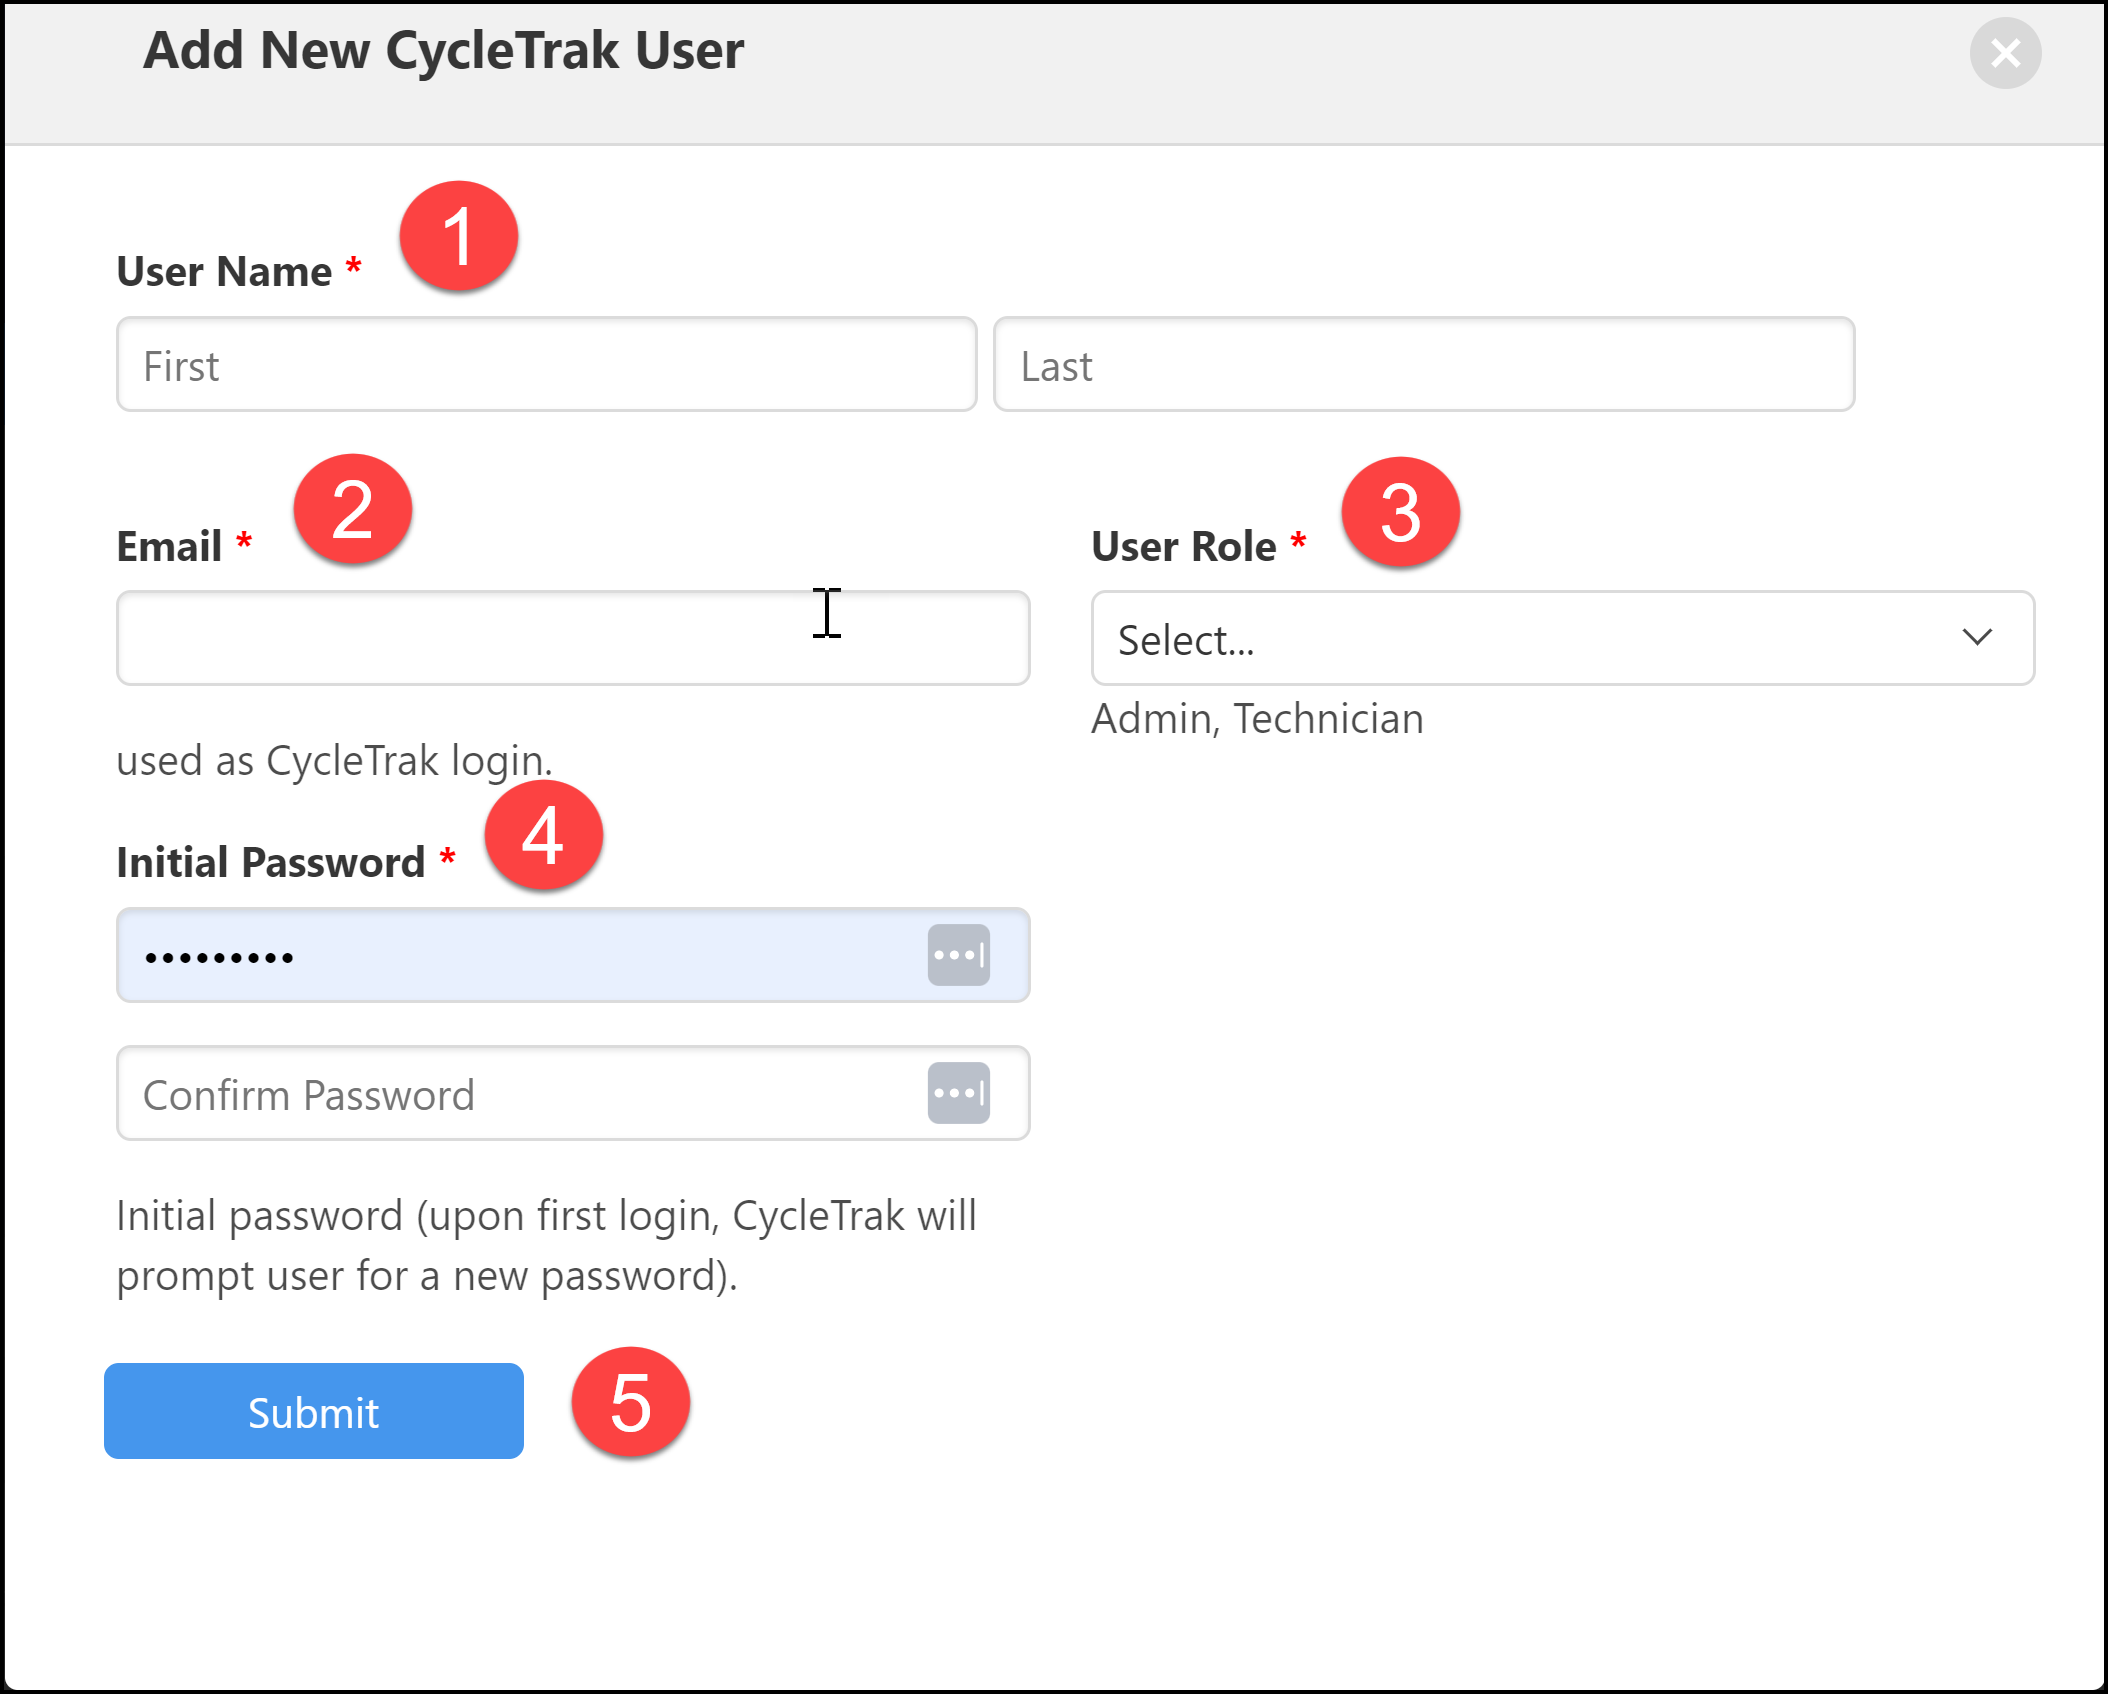Click the password manager icon in Initial Password
Screen dimensions: 2108x1694
coord(958,955)
